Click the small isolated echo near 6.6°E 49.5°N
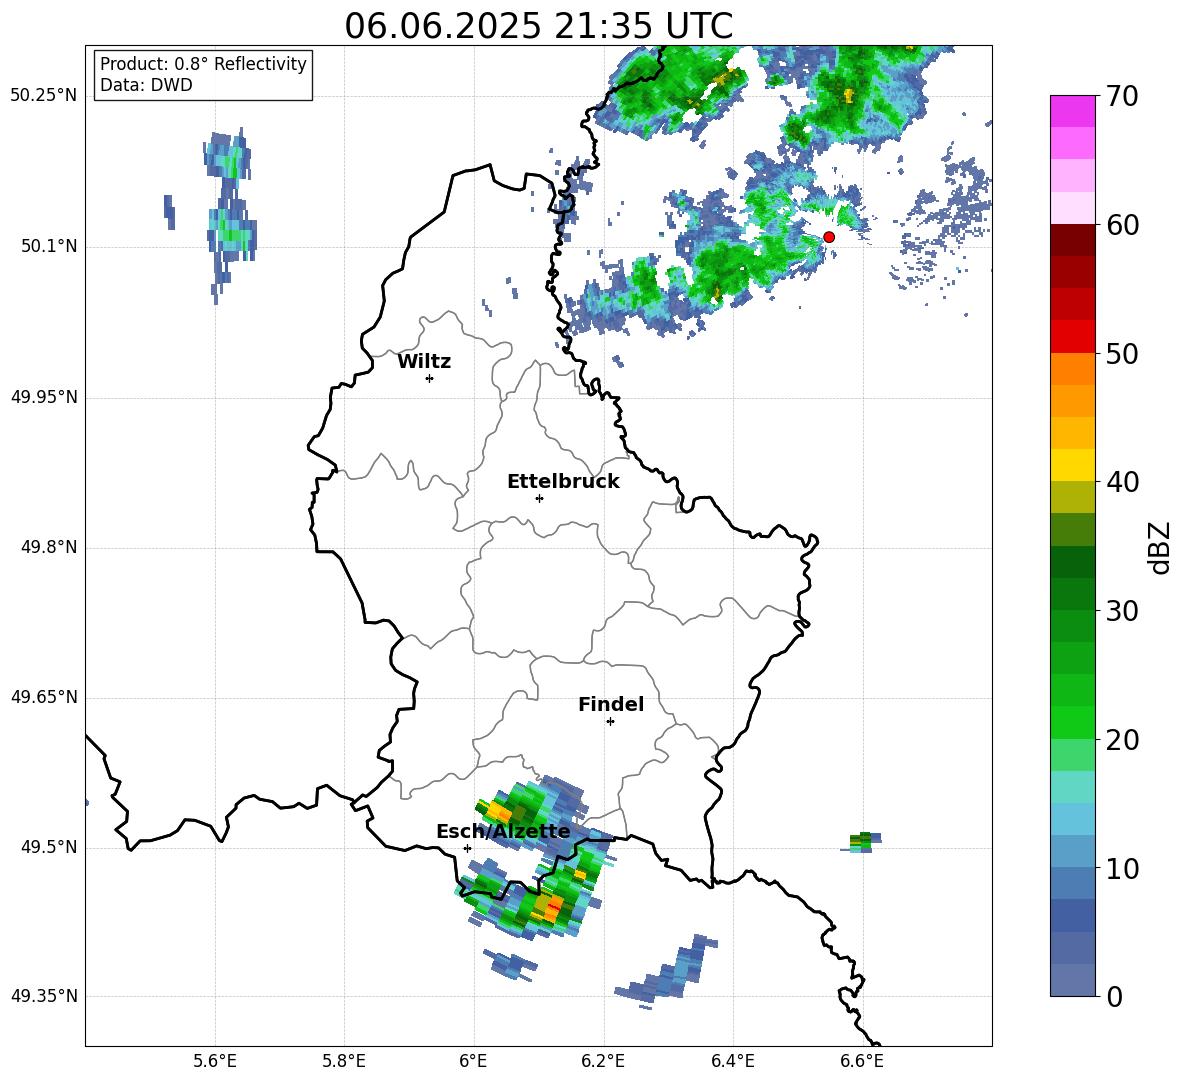This screenshot has height=1081, width=1184. (x=861, y=842)
